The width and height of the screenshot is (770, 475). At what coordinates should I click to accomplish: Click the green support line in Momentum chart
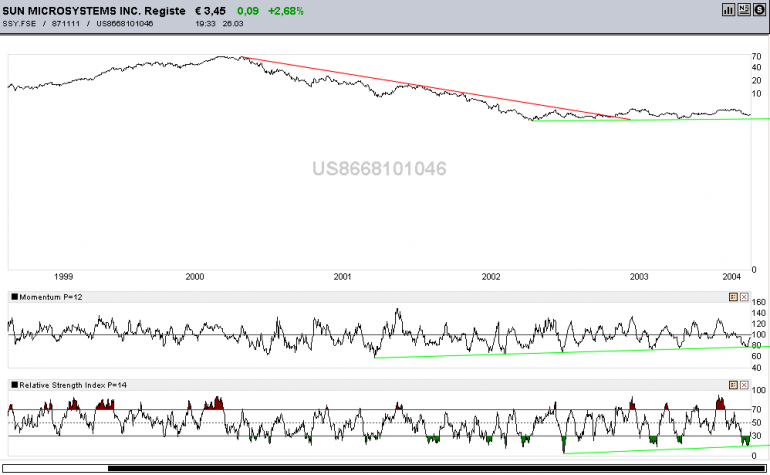tap(570, 352)
